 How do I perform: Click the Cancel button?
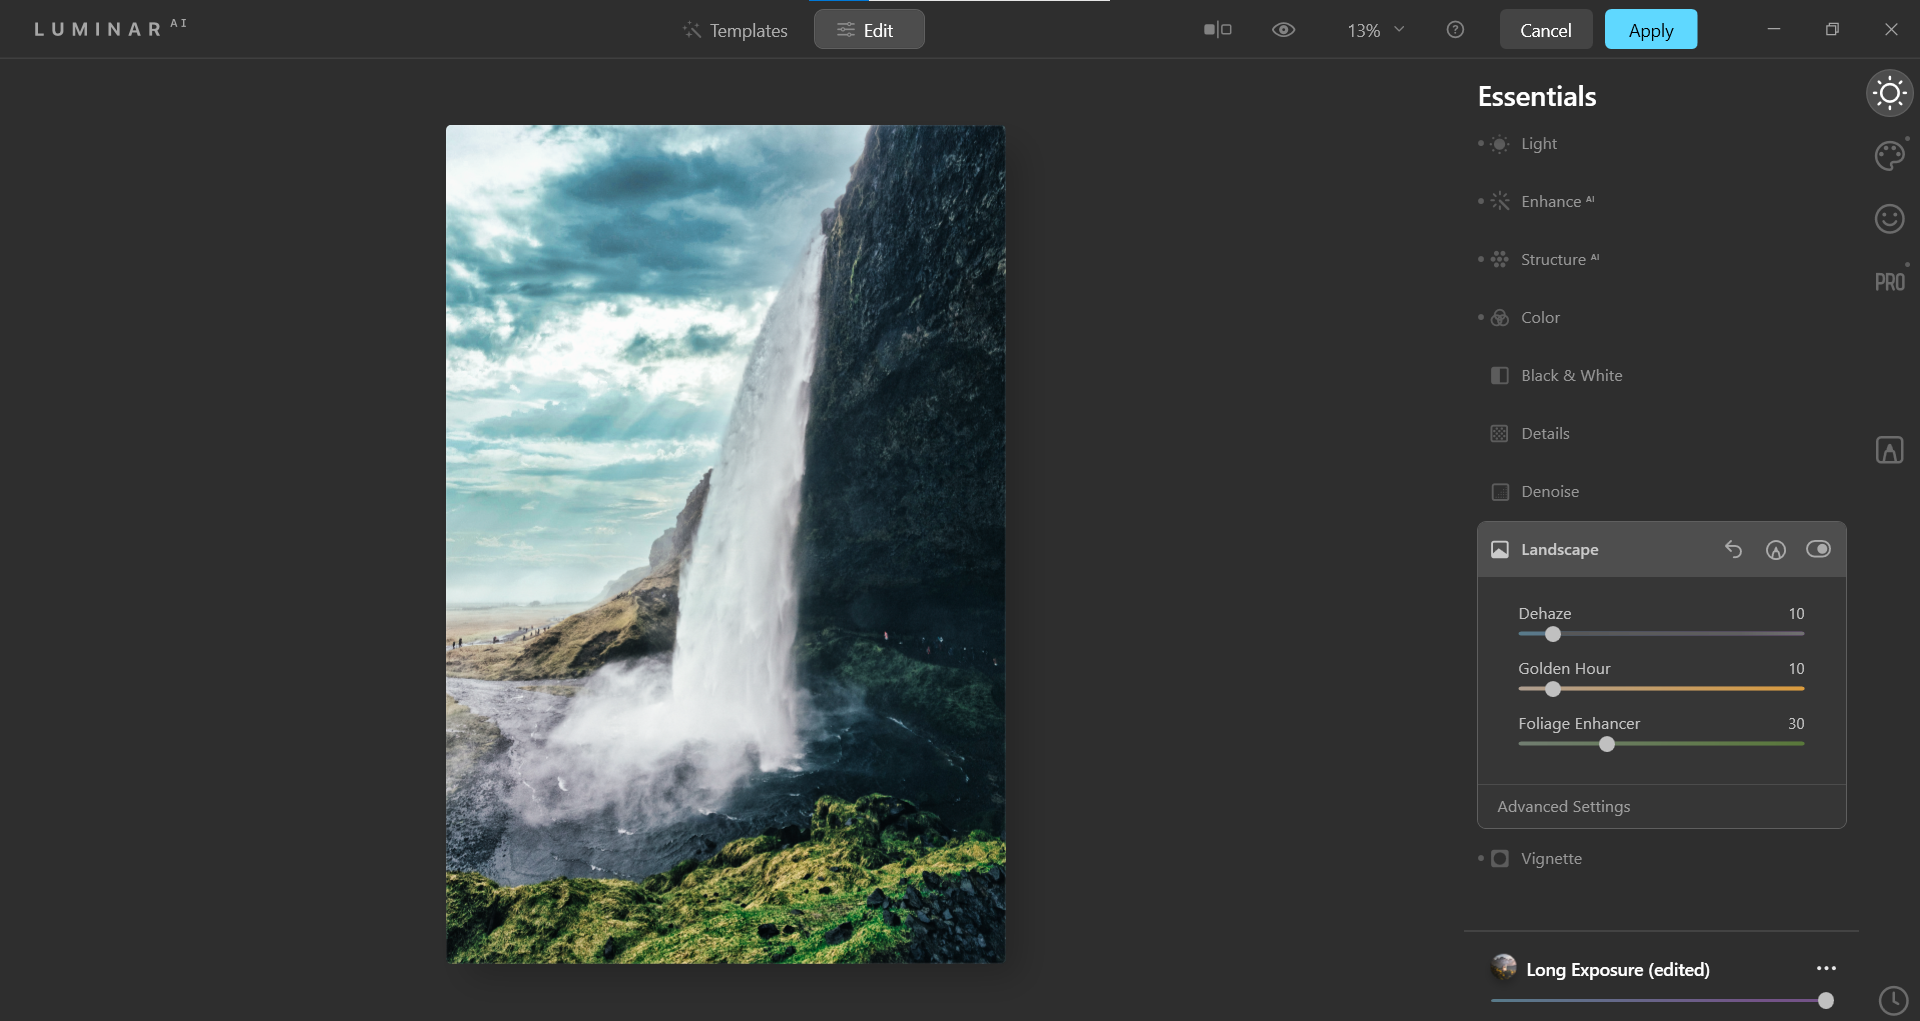(x=1545, y=30)
